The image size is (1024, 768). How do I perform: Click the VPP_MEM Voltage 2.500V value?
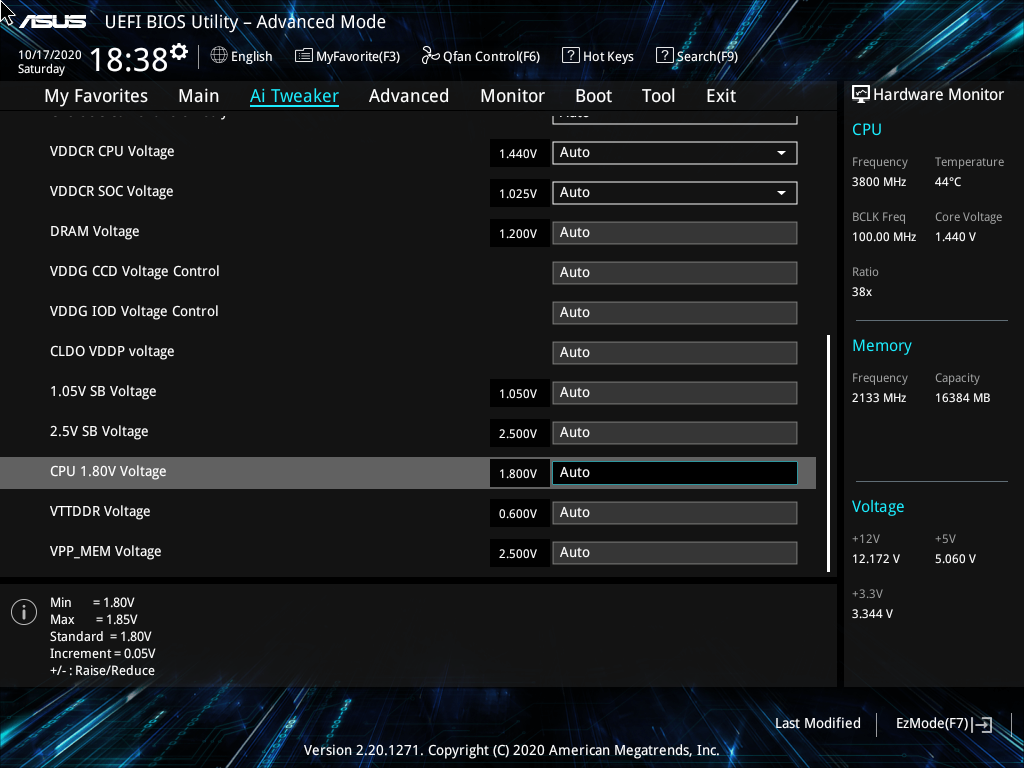tap(518, 554)
